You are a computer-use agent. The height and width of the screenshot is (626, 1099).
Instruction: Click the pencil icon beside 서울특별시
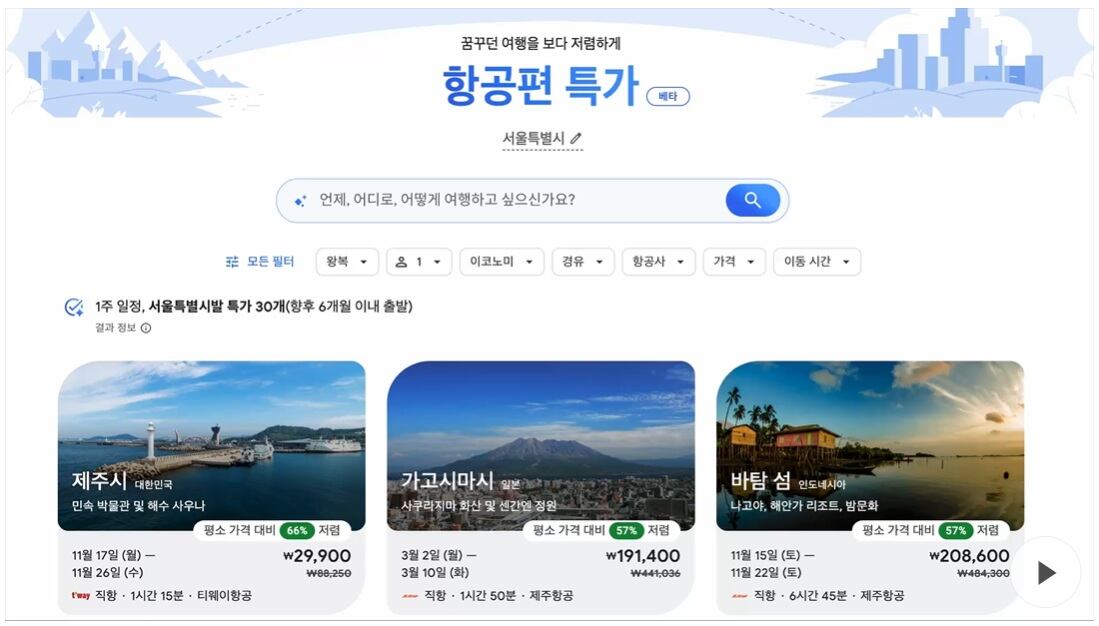[x=575, y=138]
